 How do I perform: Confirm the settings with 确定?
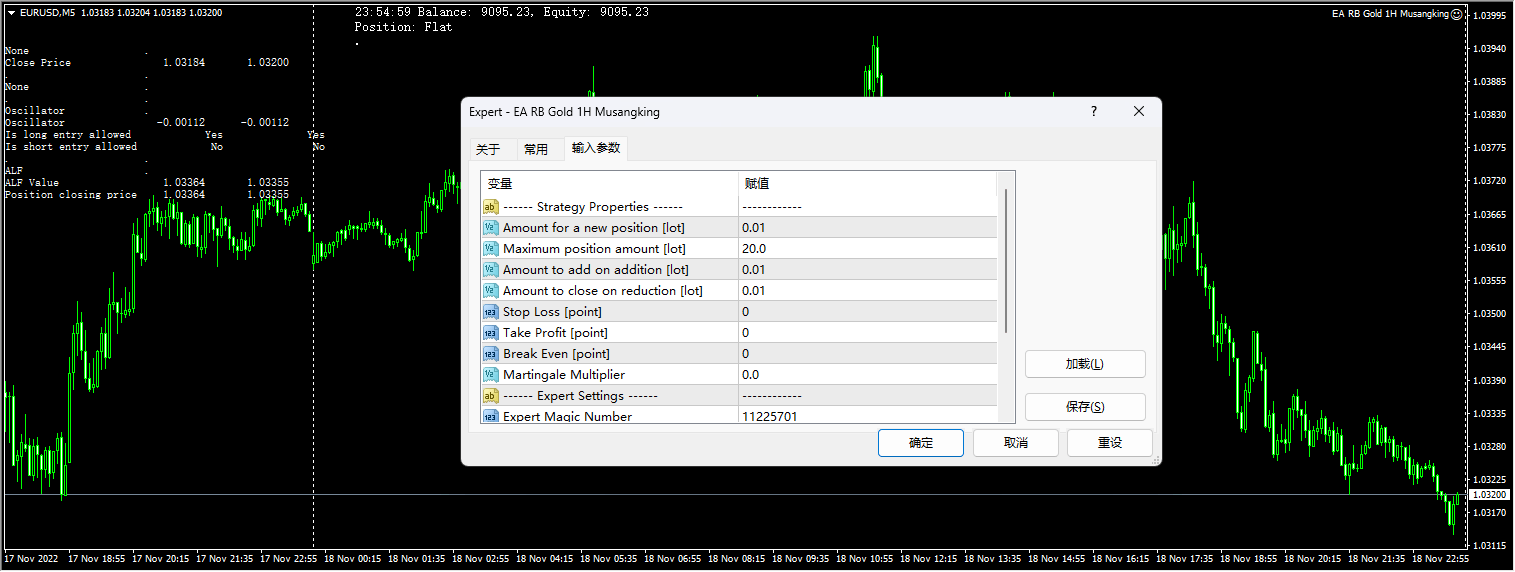pos(920,443)
